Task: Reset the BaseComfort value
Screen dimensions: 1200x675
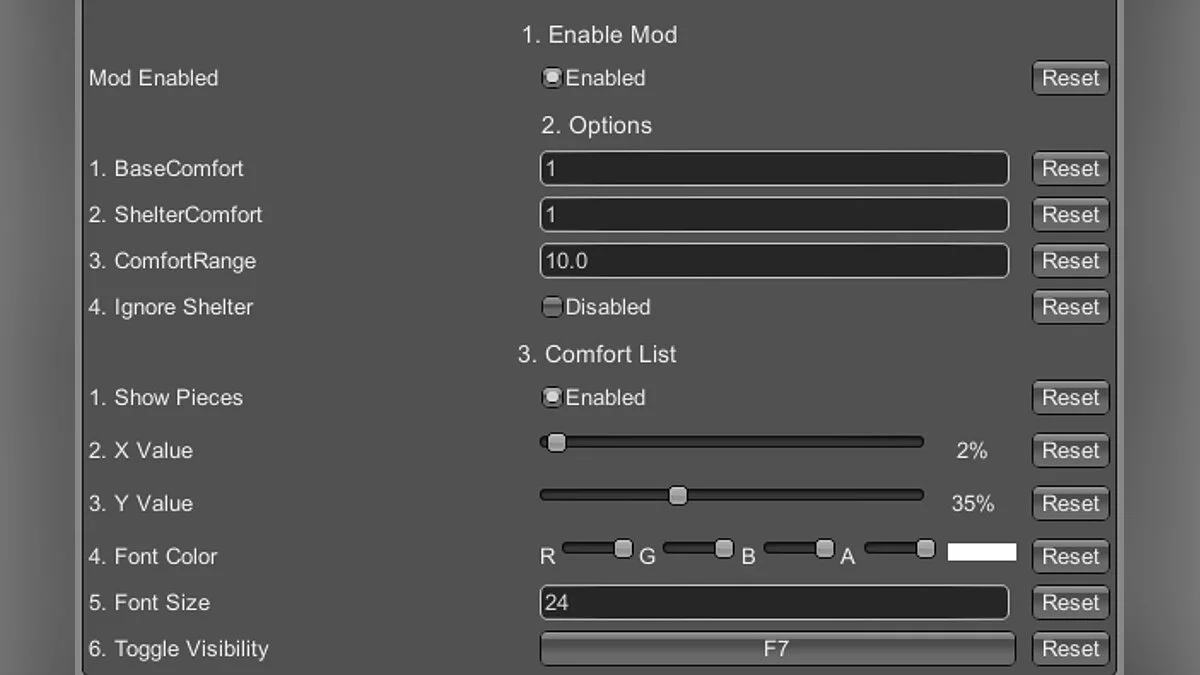Action: (1070, 169)
